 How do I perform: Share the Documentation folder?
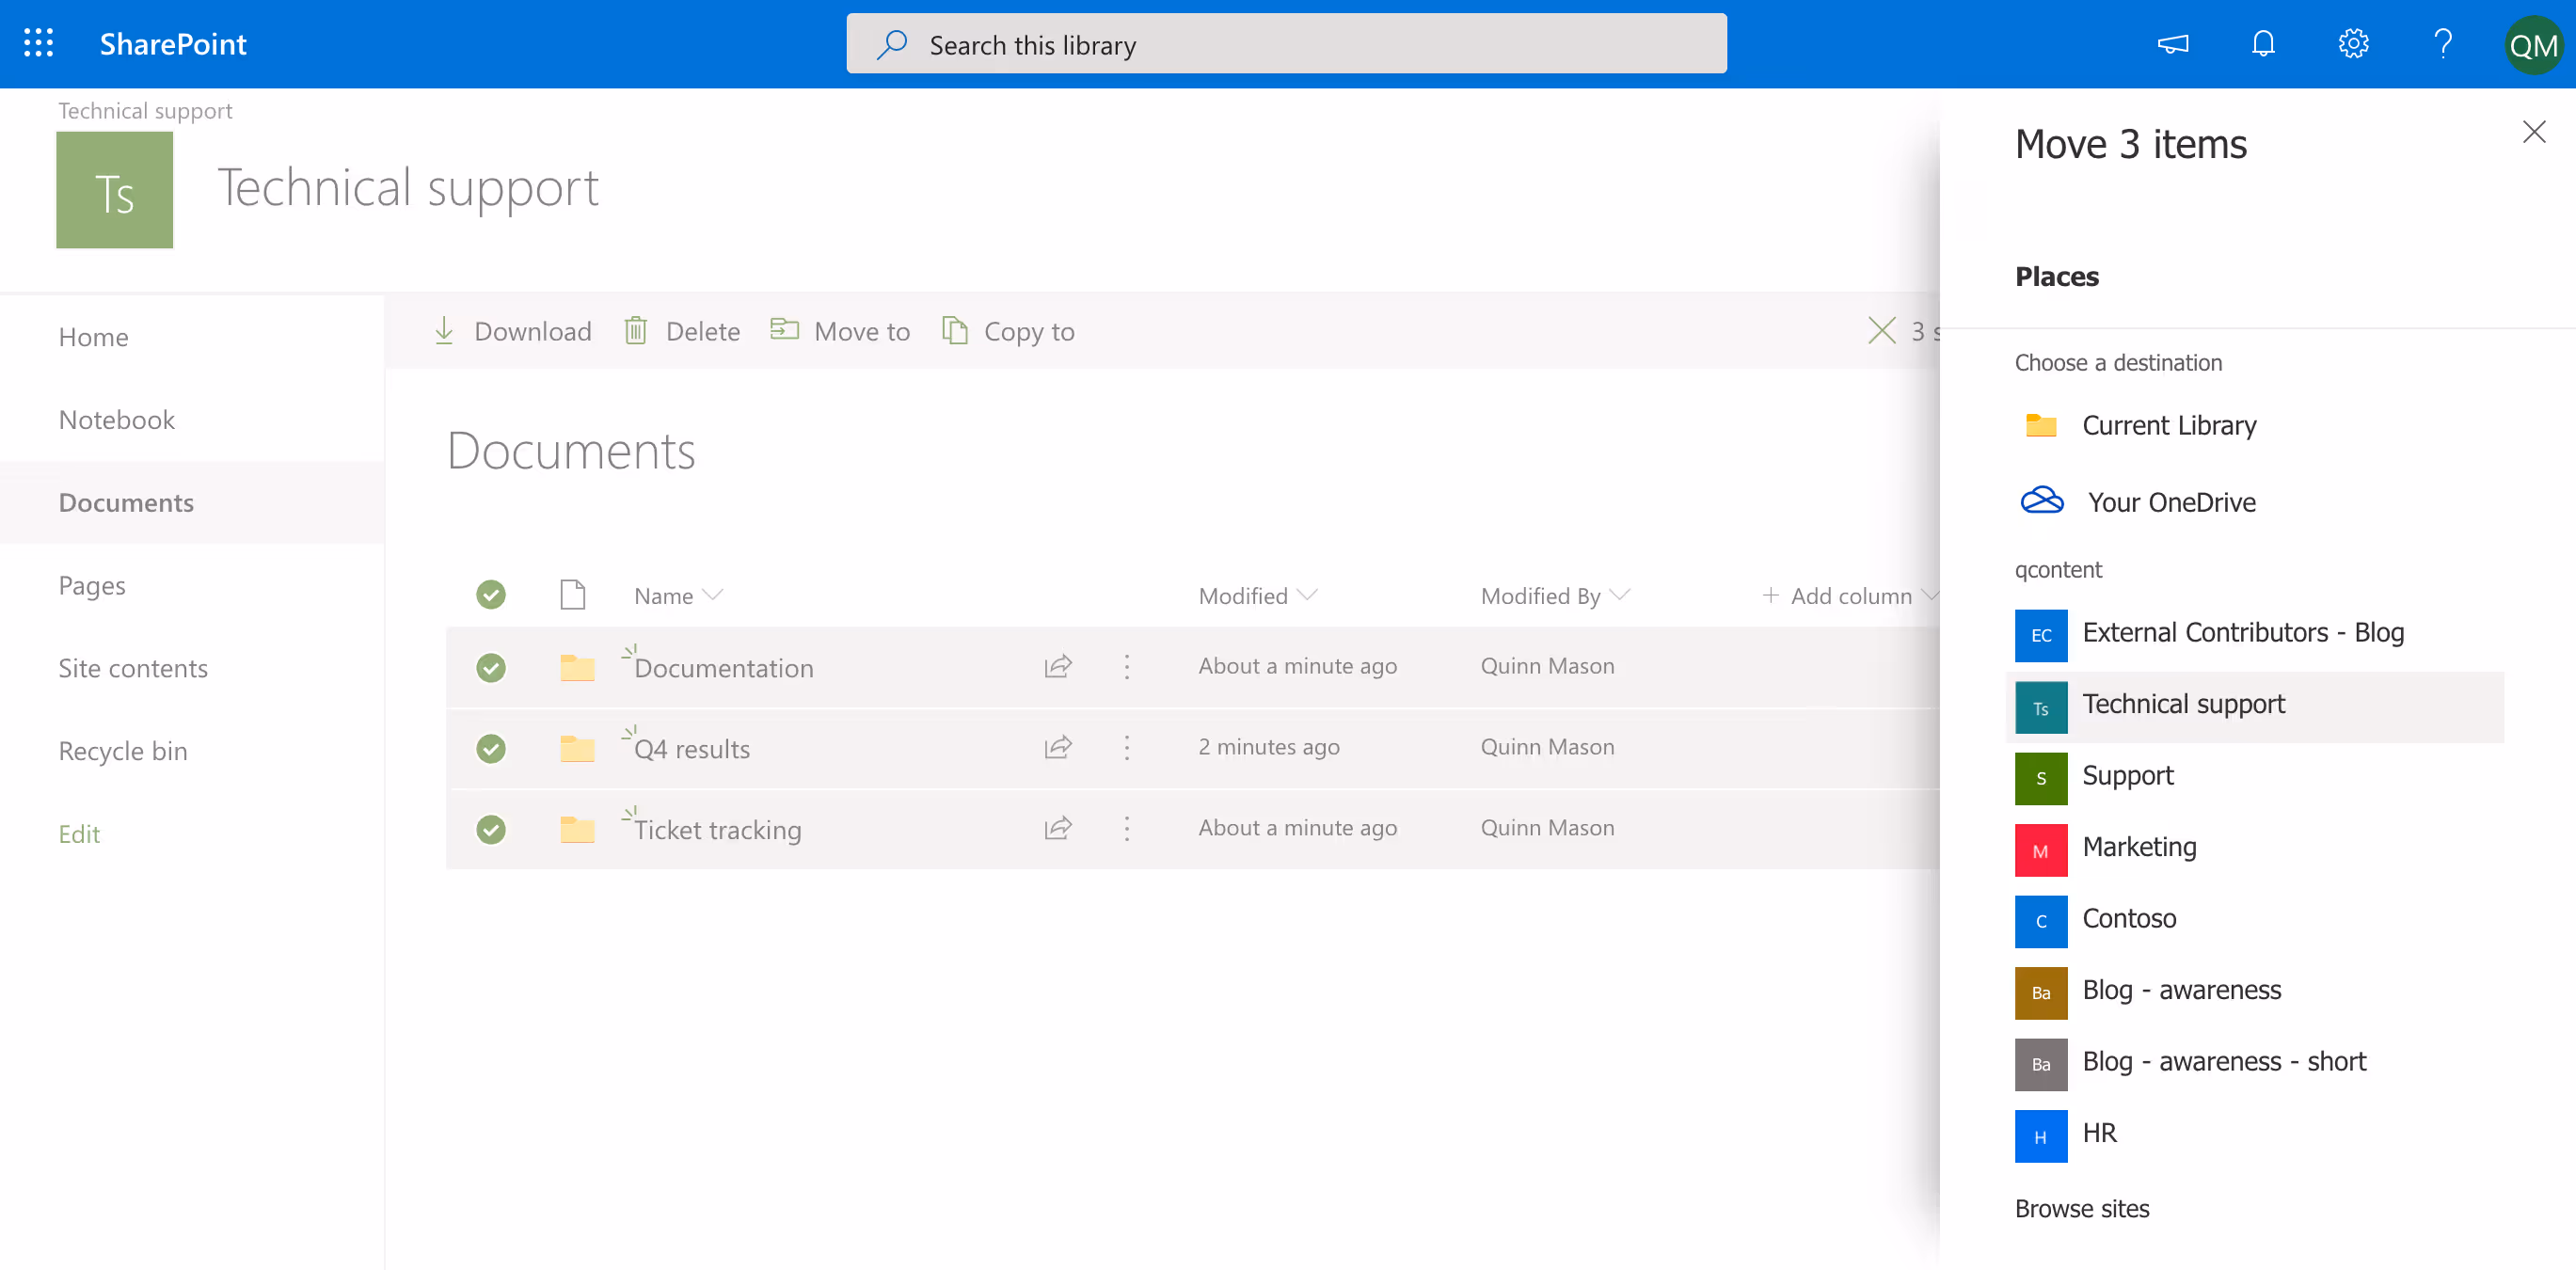click(1058, 666)
